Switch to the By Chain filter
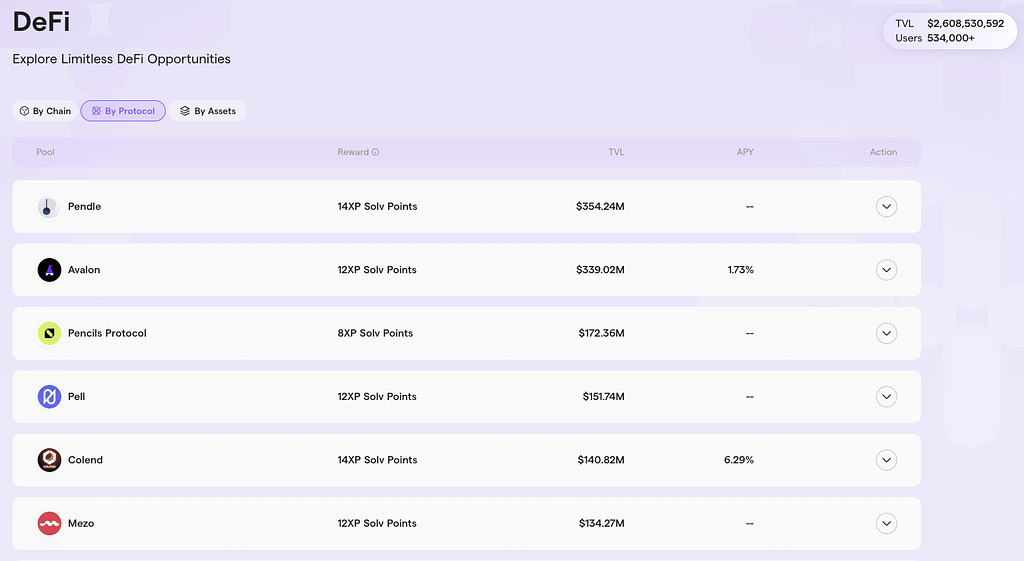1024x561 pixels. point(45,111)
